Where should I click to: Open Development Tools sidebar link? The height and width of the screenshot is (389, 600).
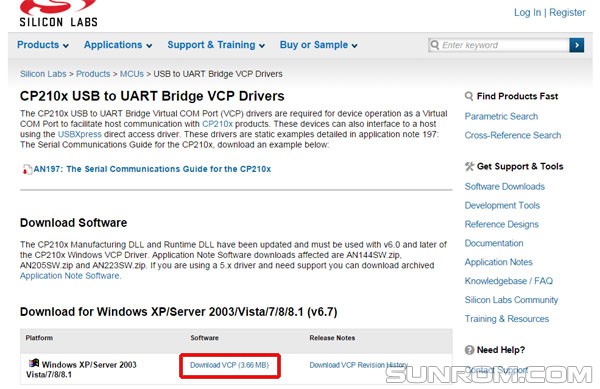[x=502, y=205]
